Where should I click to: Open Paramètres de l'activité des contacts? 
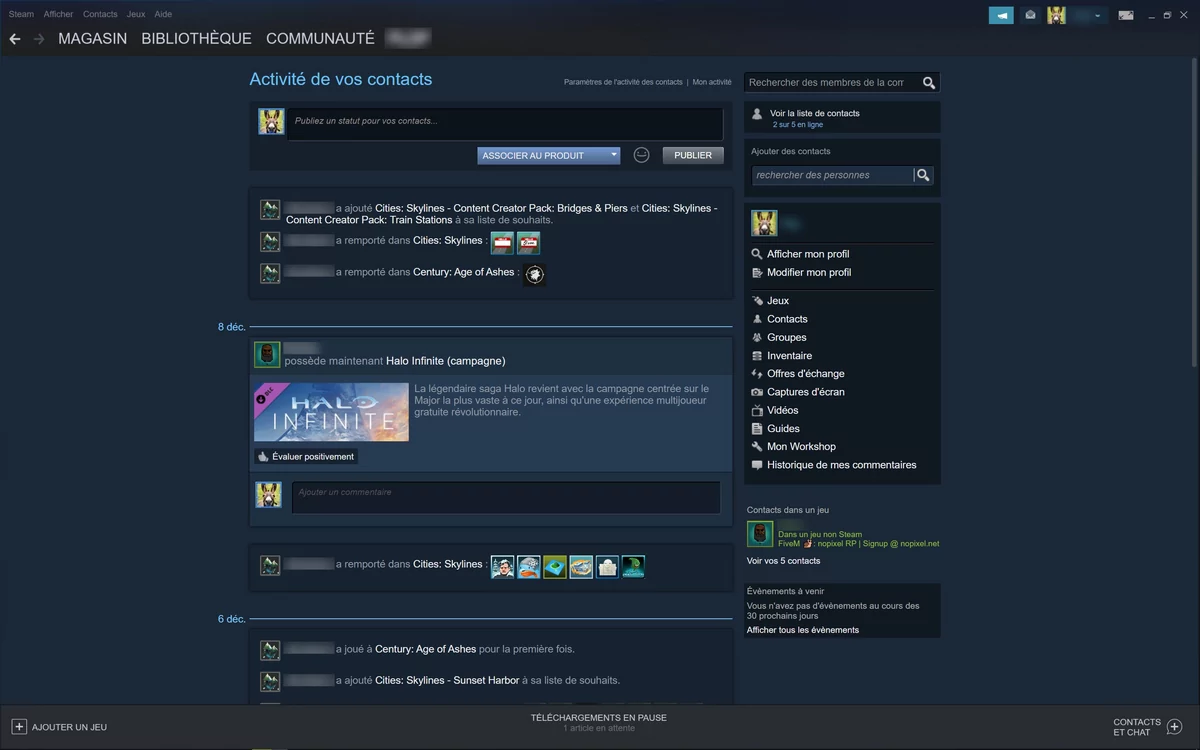(x=623, y=82)
